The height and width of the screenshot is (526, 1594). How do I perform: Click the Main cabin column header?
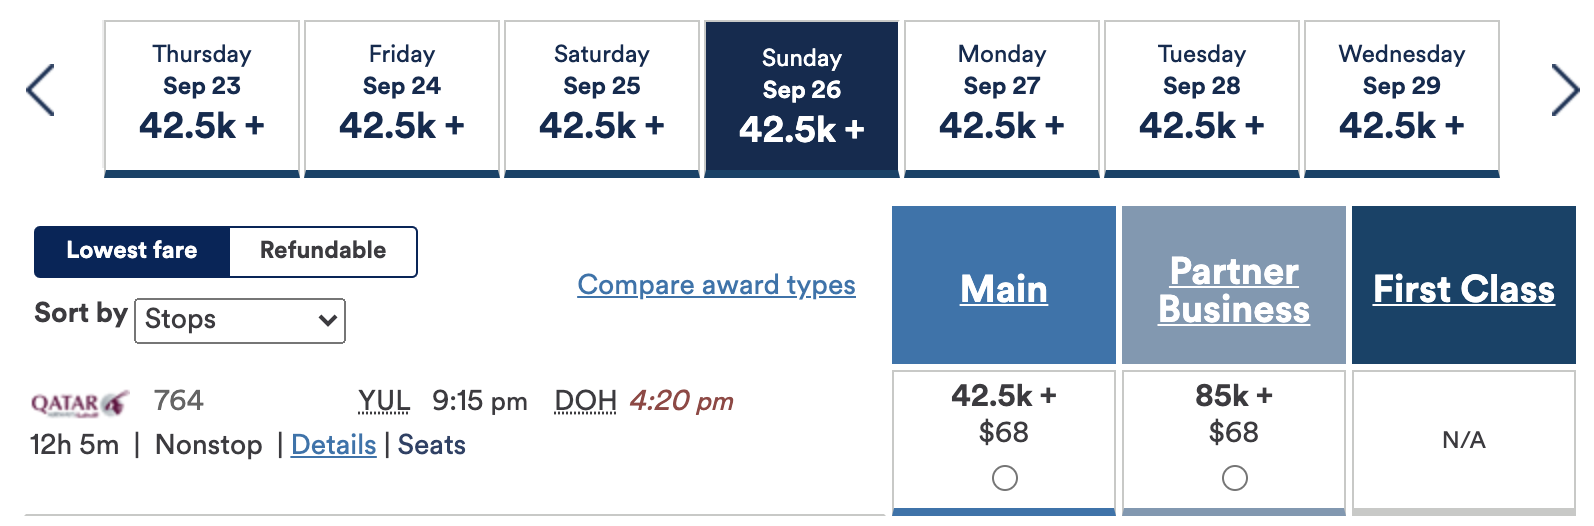point(1004,289)
